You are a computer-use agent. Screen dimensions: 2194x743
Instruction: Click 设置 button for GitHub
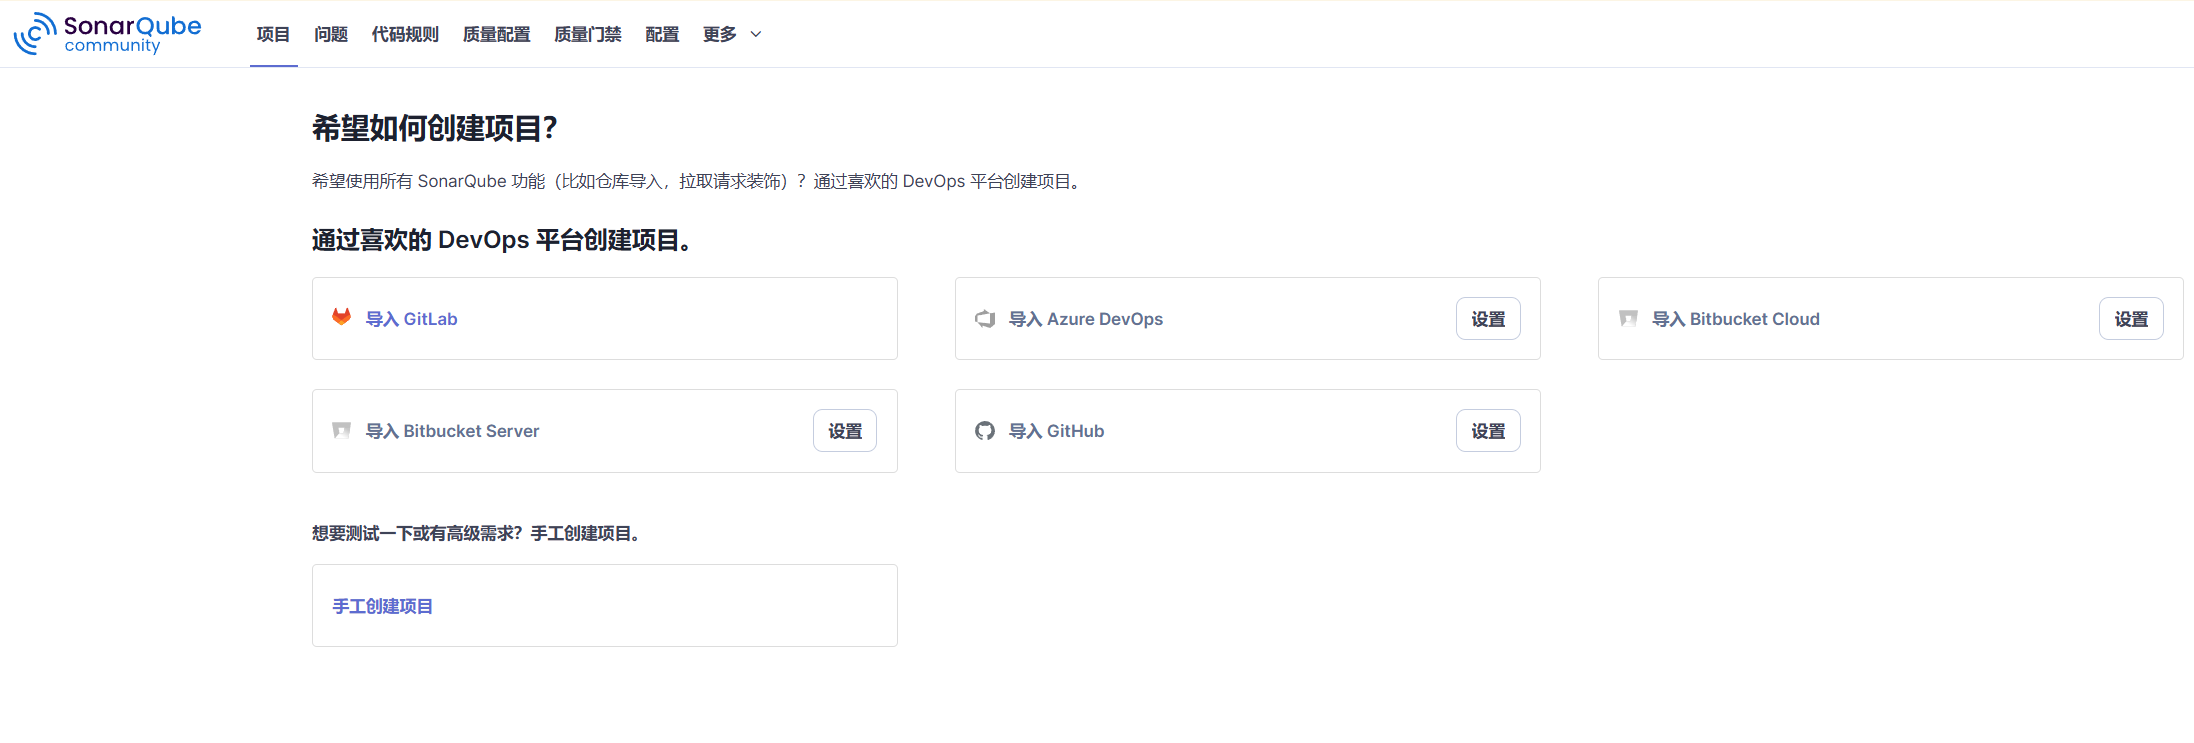pyautogui.click(x=1488, y=431)
